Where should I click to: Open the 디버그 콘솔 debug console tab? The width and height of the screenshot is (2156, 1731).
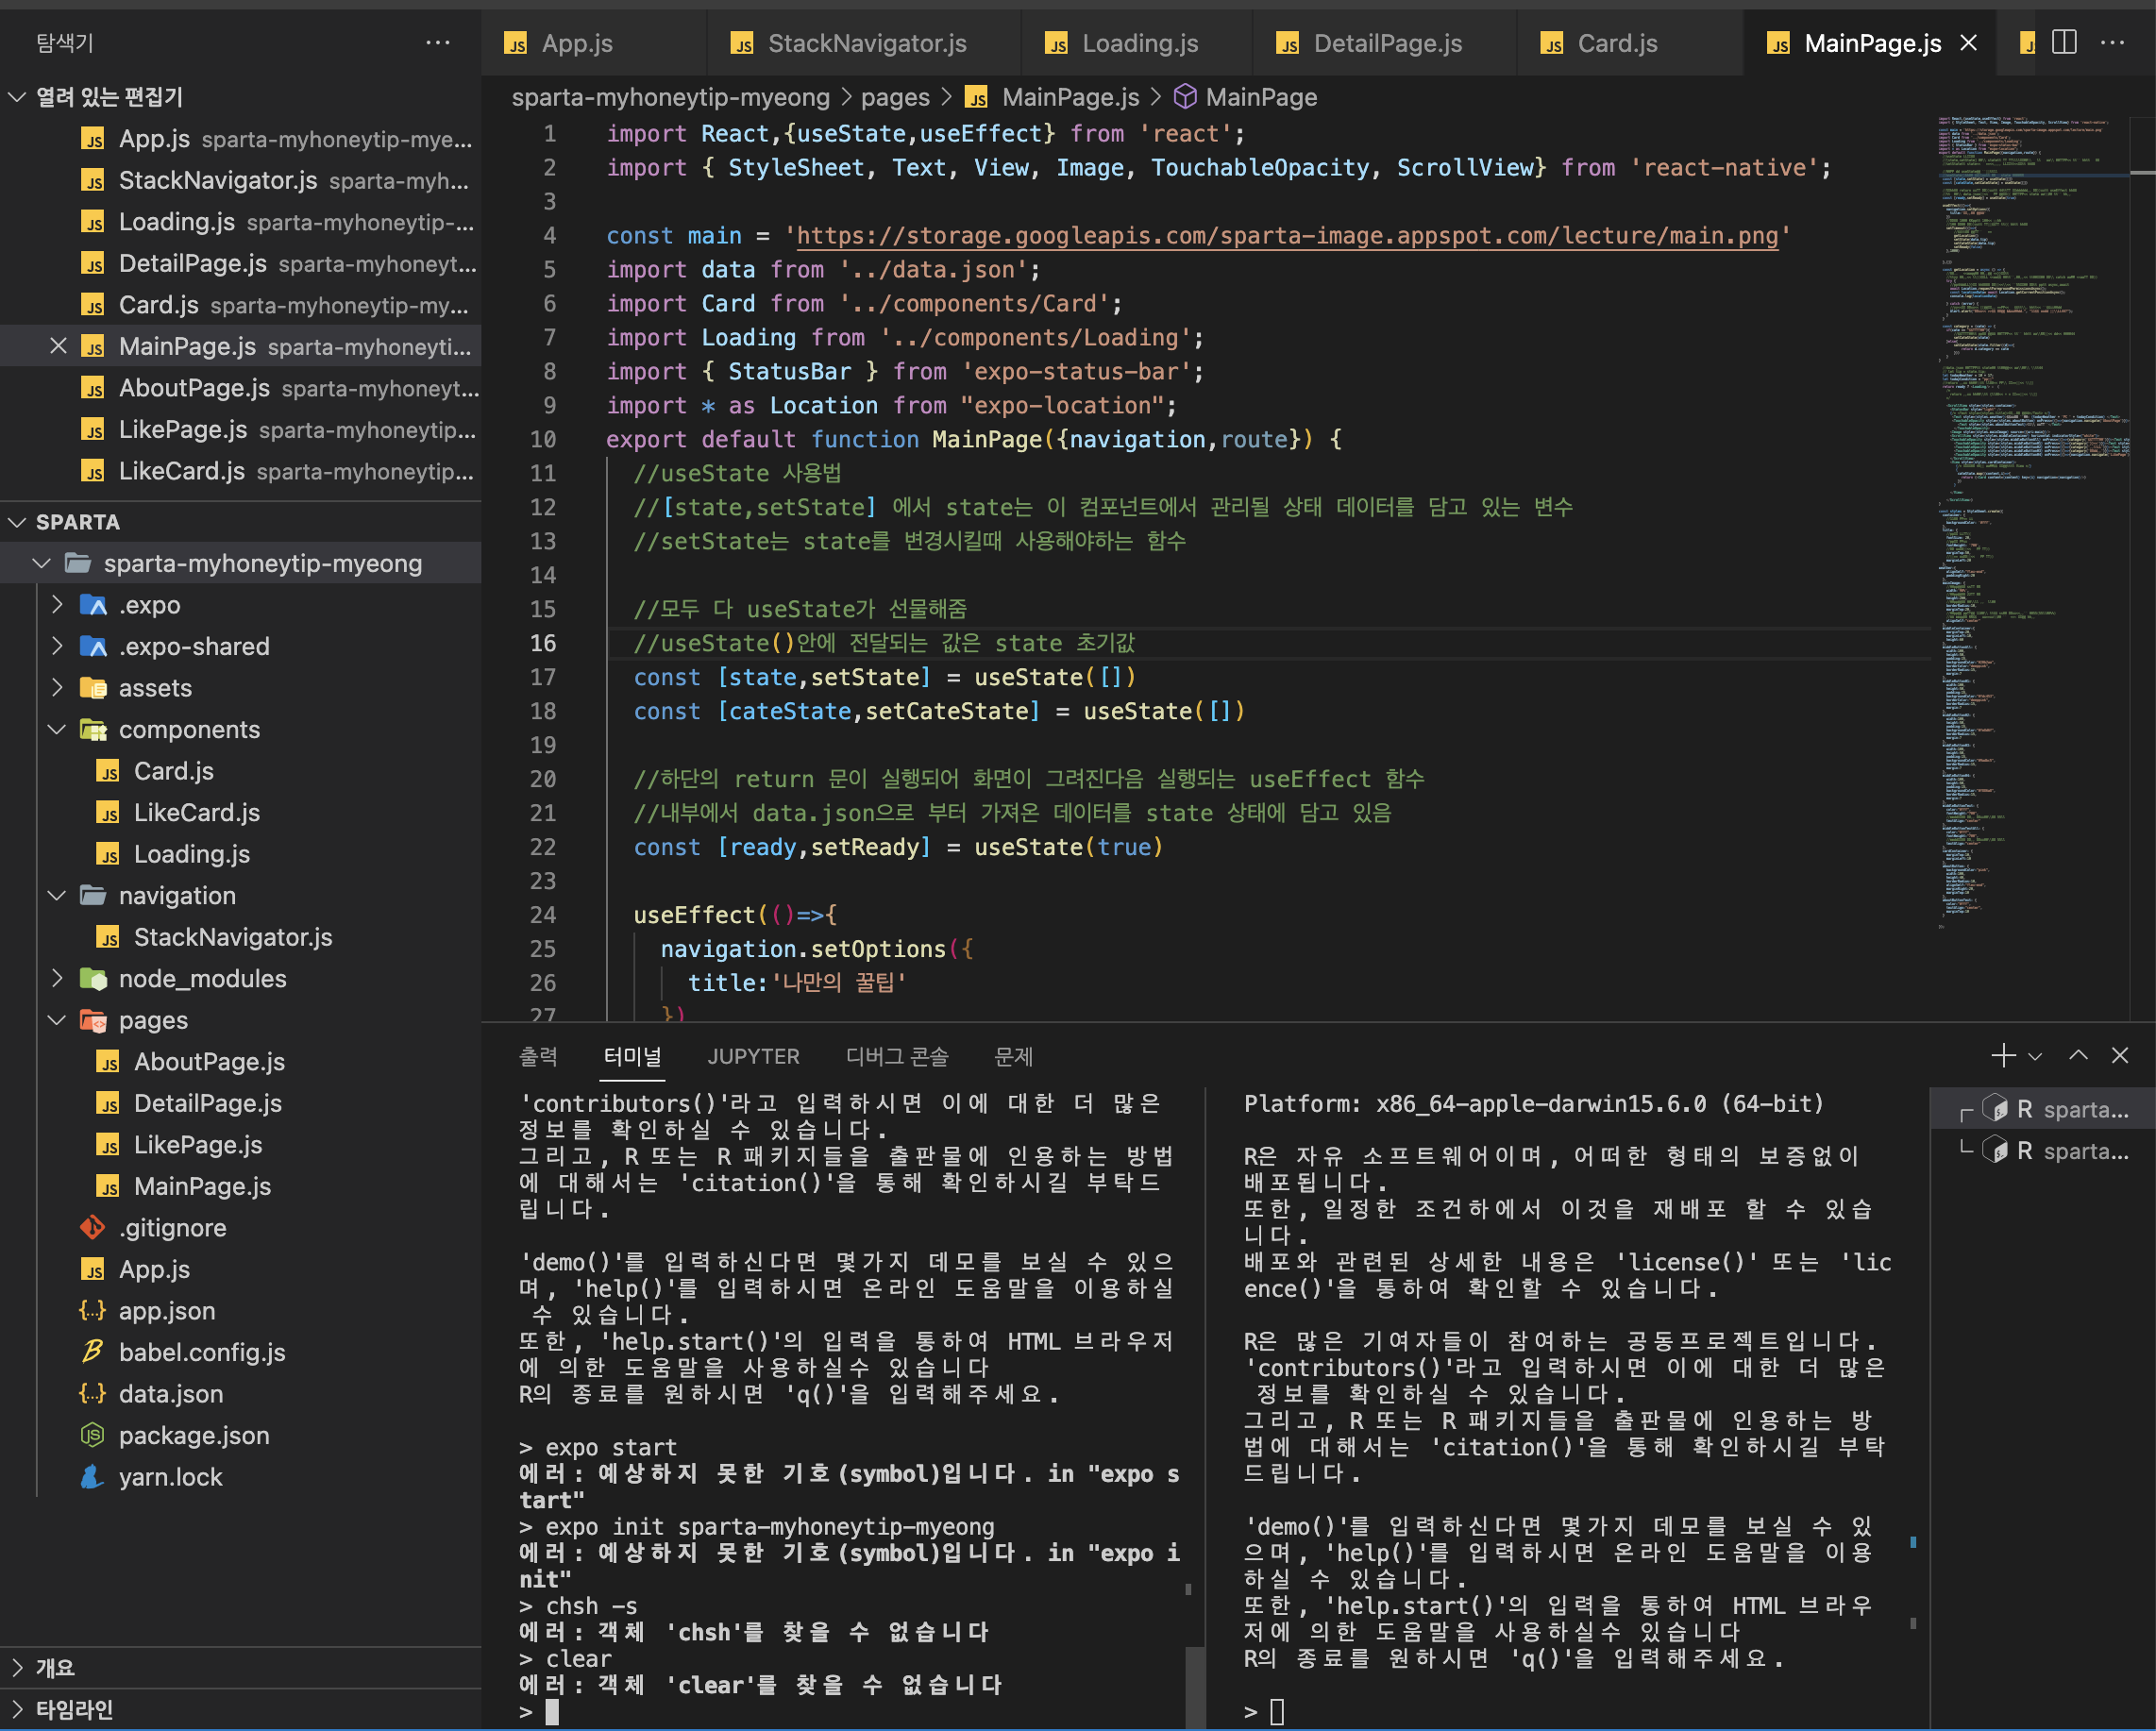click(896, 1056)
